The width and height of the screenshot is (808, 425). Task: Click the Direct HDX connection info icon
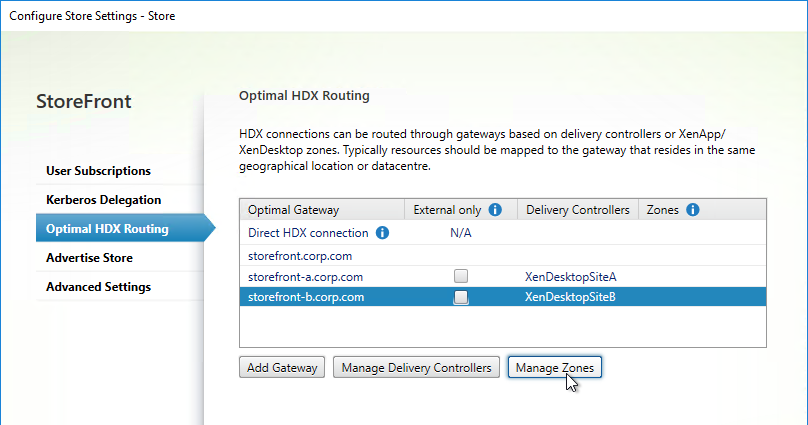(382, 233)
